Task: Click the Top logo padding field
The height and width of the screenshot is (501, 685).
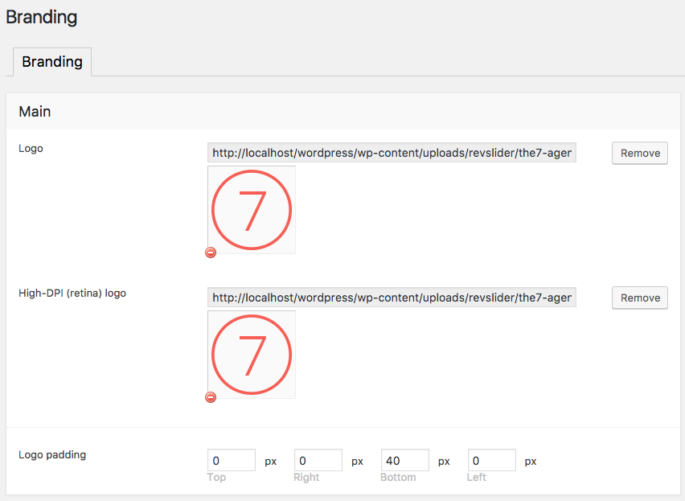Action: tap(231, 461)
